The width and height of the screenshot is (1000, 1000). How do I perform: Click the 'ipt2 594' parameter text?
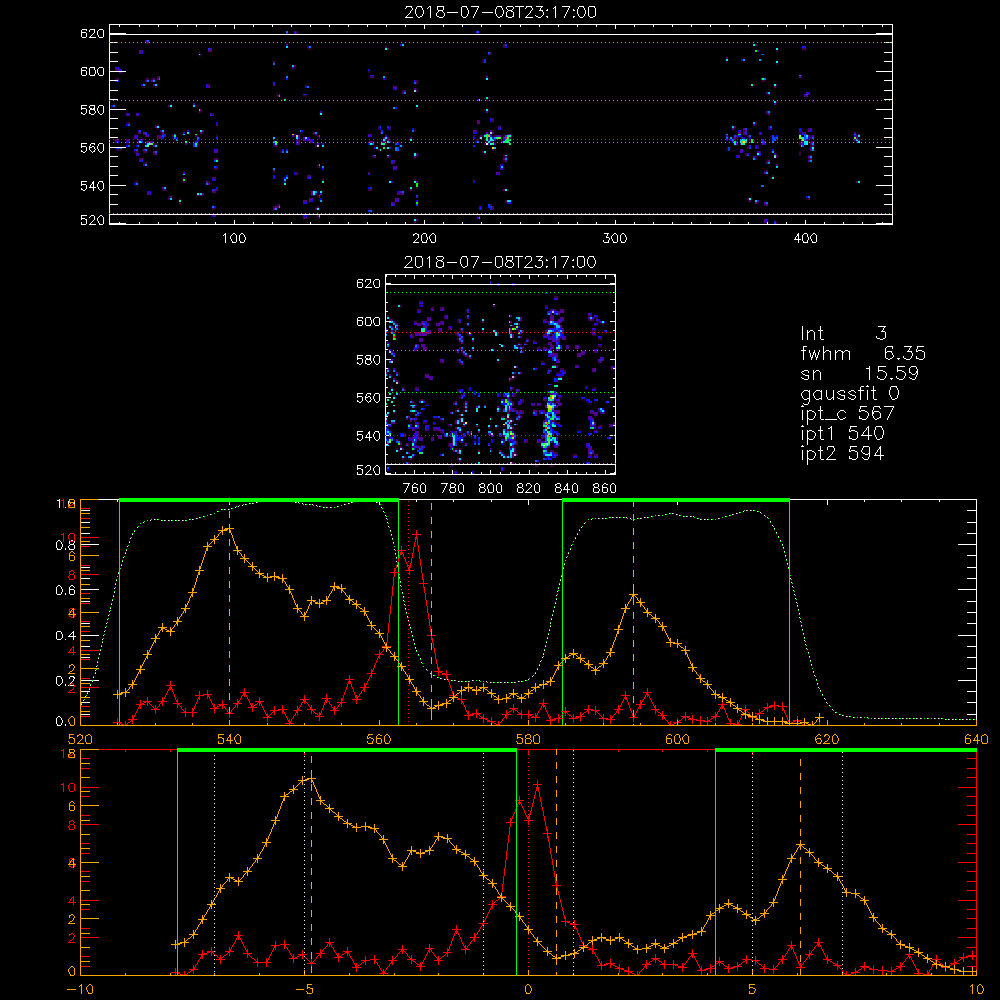(842, 453)
